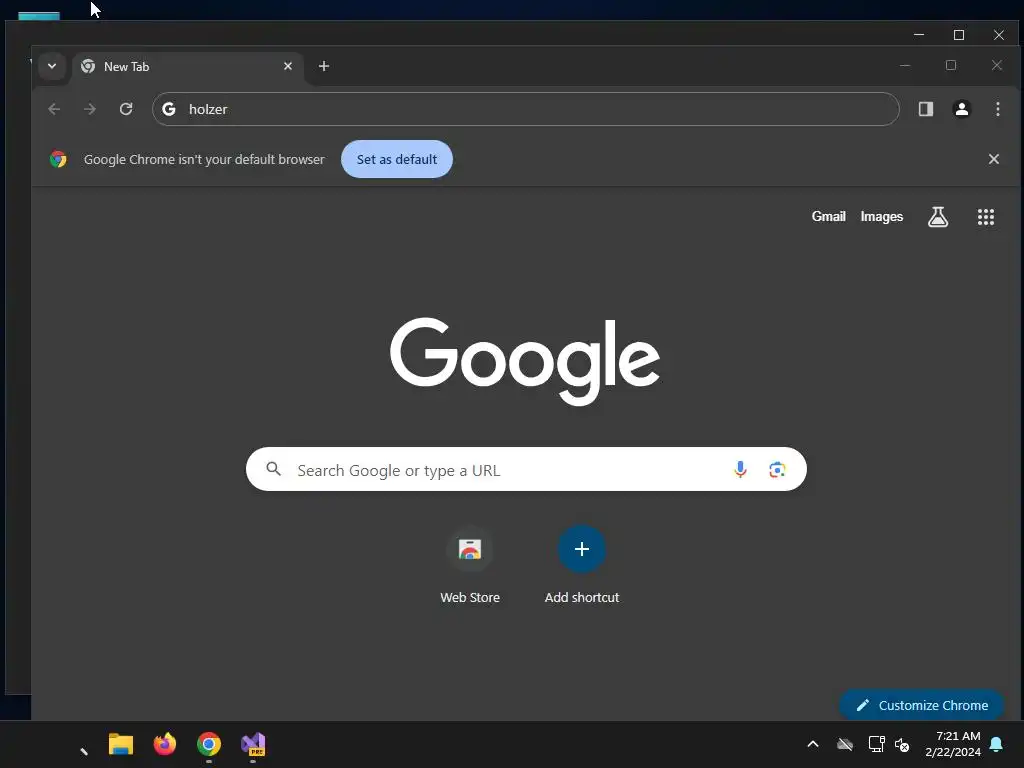Image resolution: width=1024 pixels, height=768 pixels.
Task: Open the Chrome profile menu
Action: tap(961, 109)
